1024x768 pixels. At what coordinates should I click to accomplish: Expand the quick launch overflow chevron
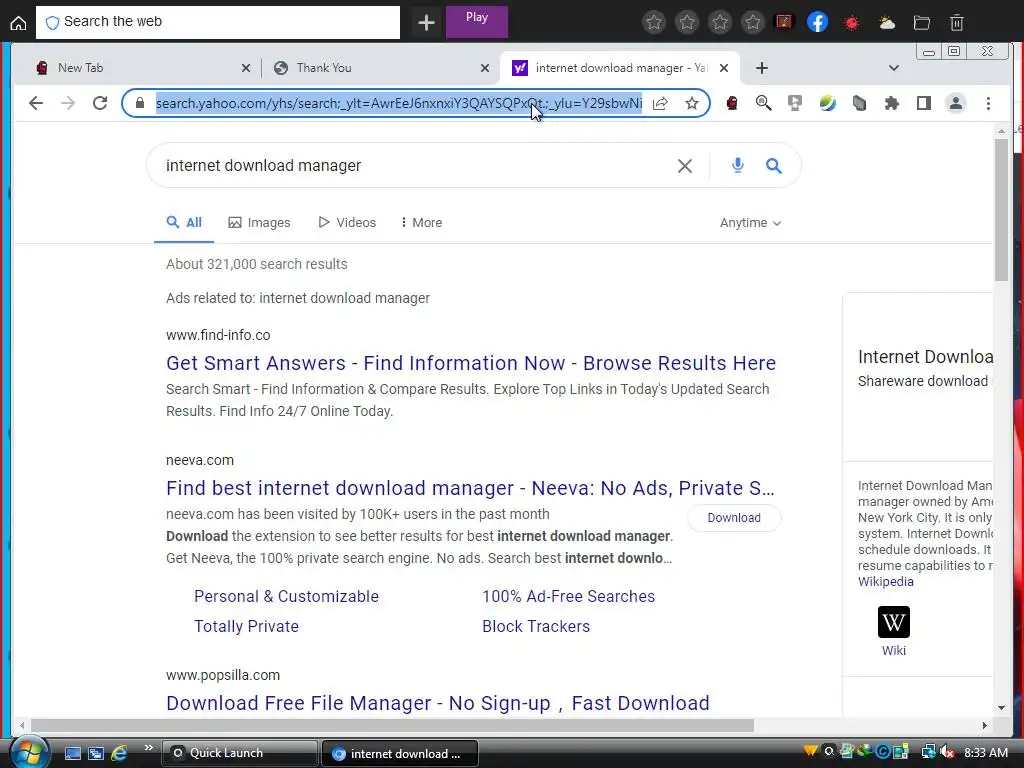pos(148,748)
